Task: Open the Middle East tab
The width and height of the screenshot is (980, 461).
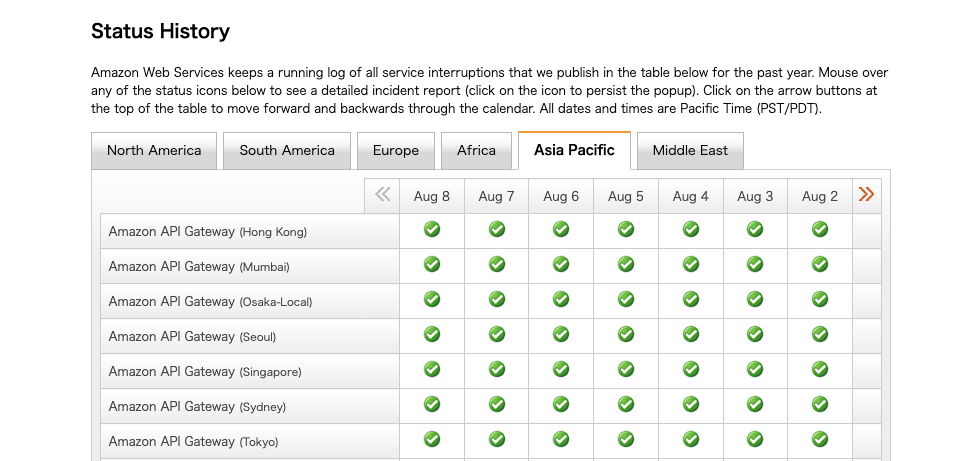Action: click(x=690, y=151)
